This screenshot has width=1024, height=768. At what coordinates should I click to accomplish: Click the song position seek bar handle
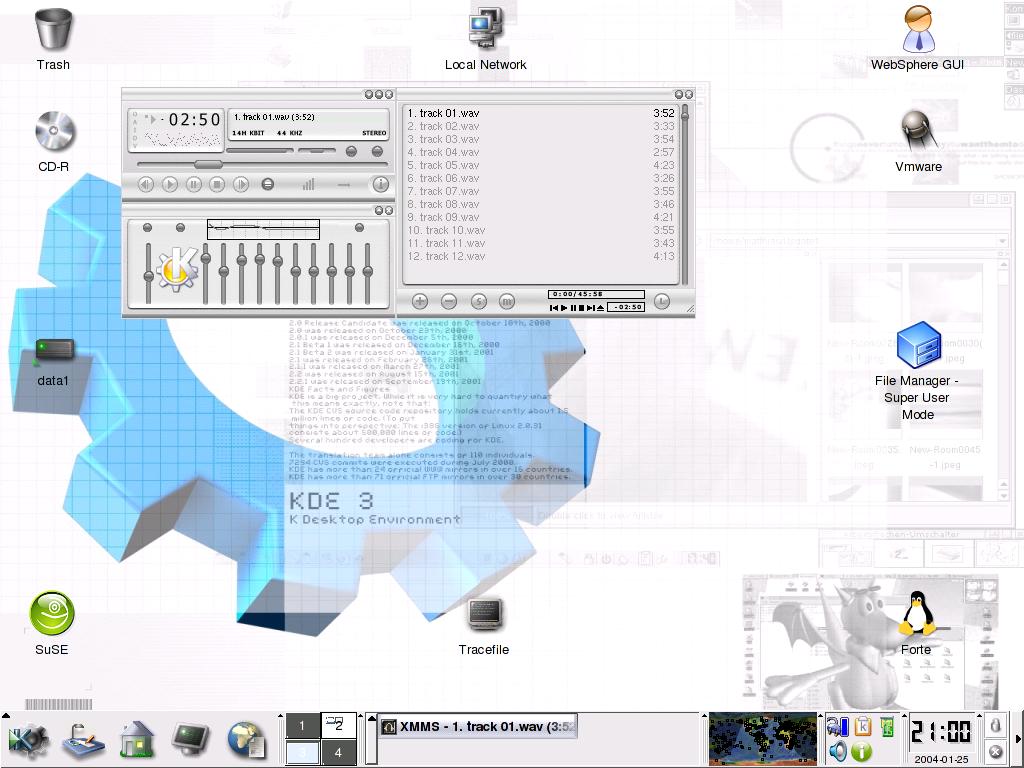(208, 164)
